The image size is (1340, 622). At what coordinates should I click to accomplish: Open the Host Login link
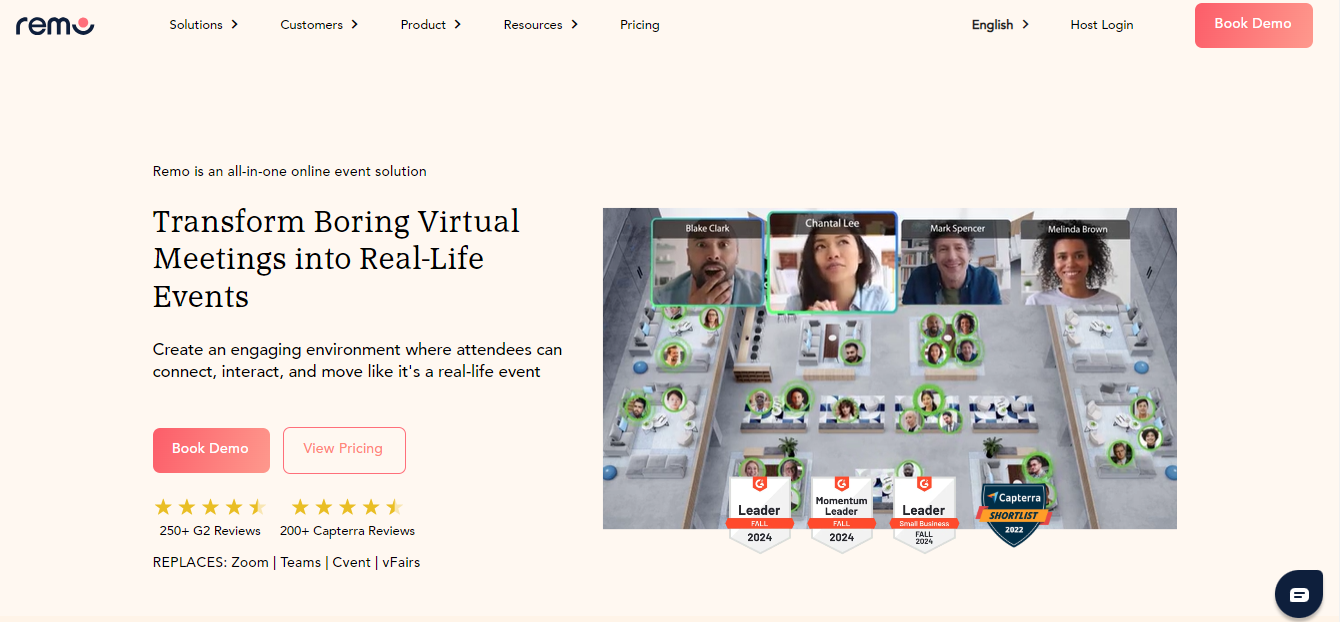point(1102,25)
